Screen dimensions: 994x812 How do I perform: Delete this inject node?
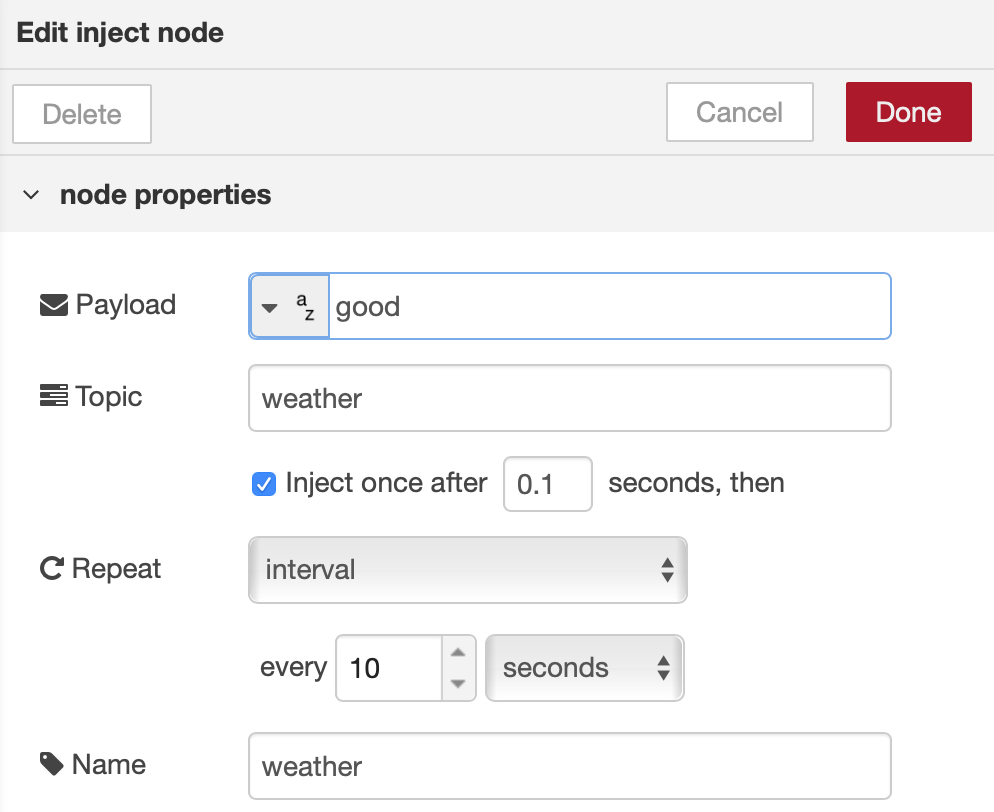pos(81,113)
